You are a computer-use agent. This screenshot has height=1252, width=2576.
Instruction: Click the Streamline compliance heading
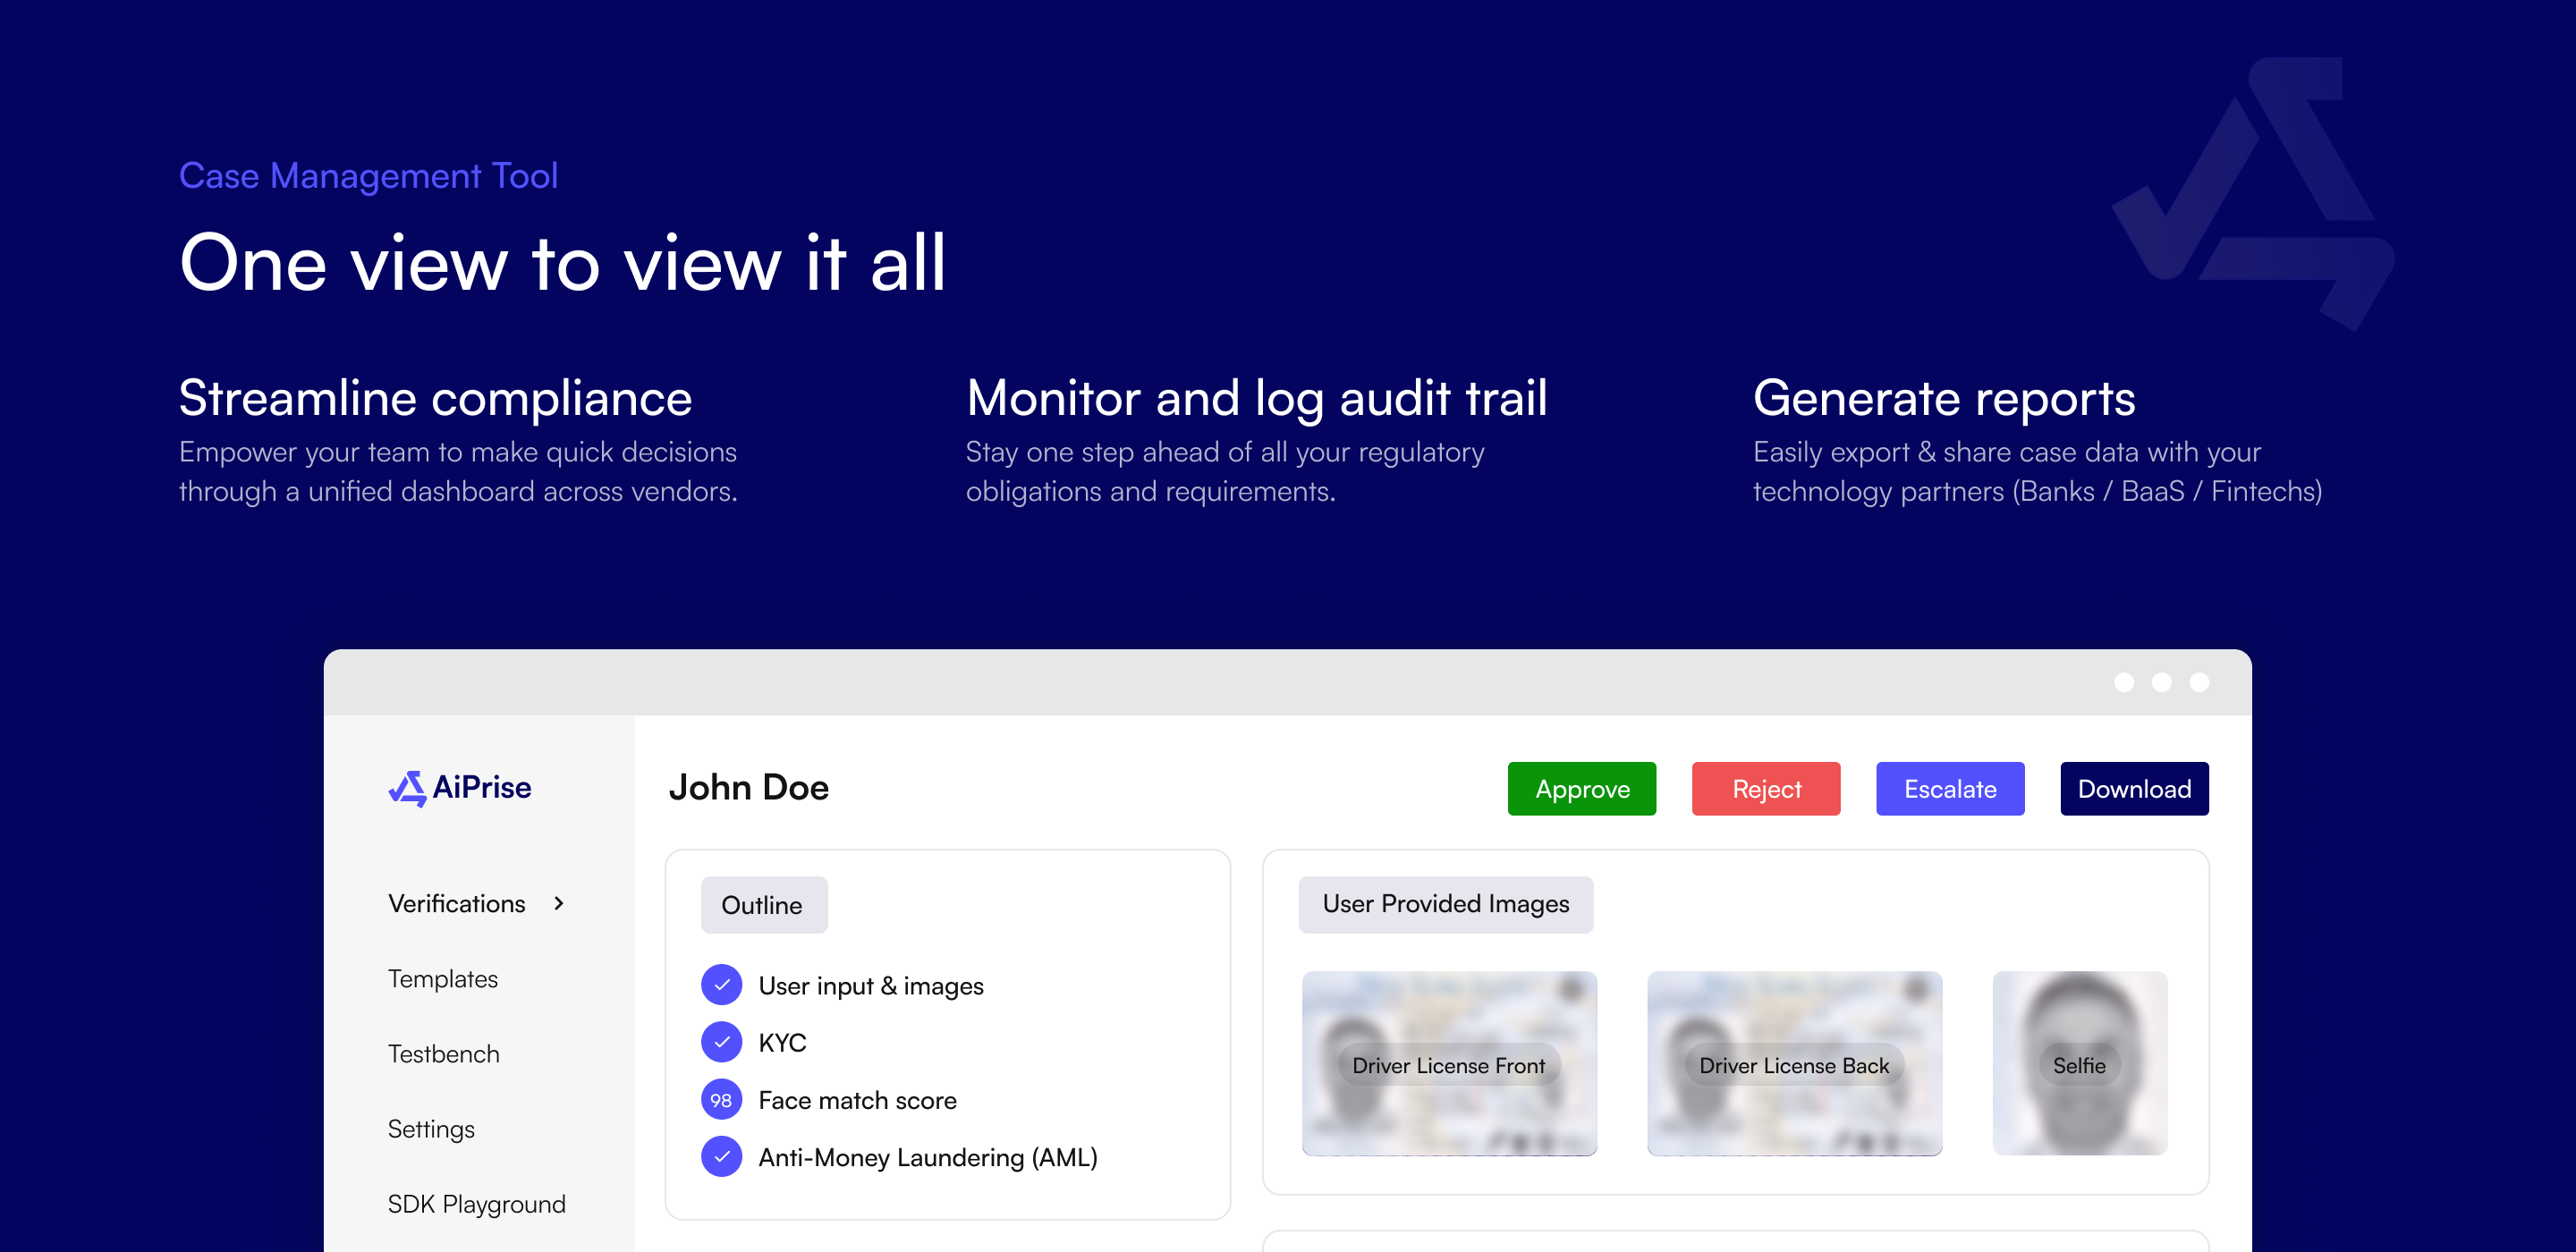(436, 398)
